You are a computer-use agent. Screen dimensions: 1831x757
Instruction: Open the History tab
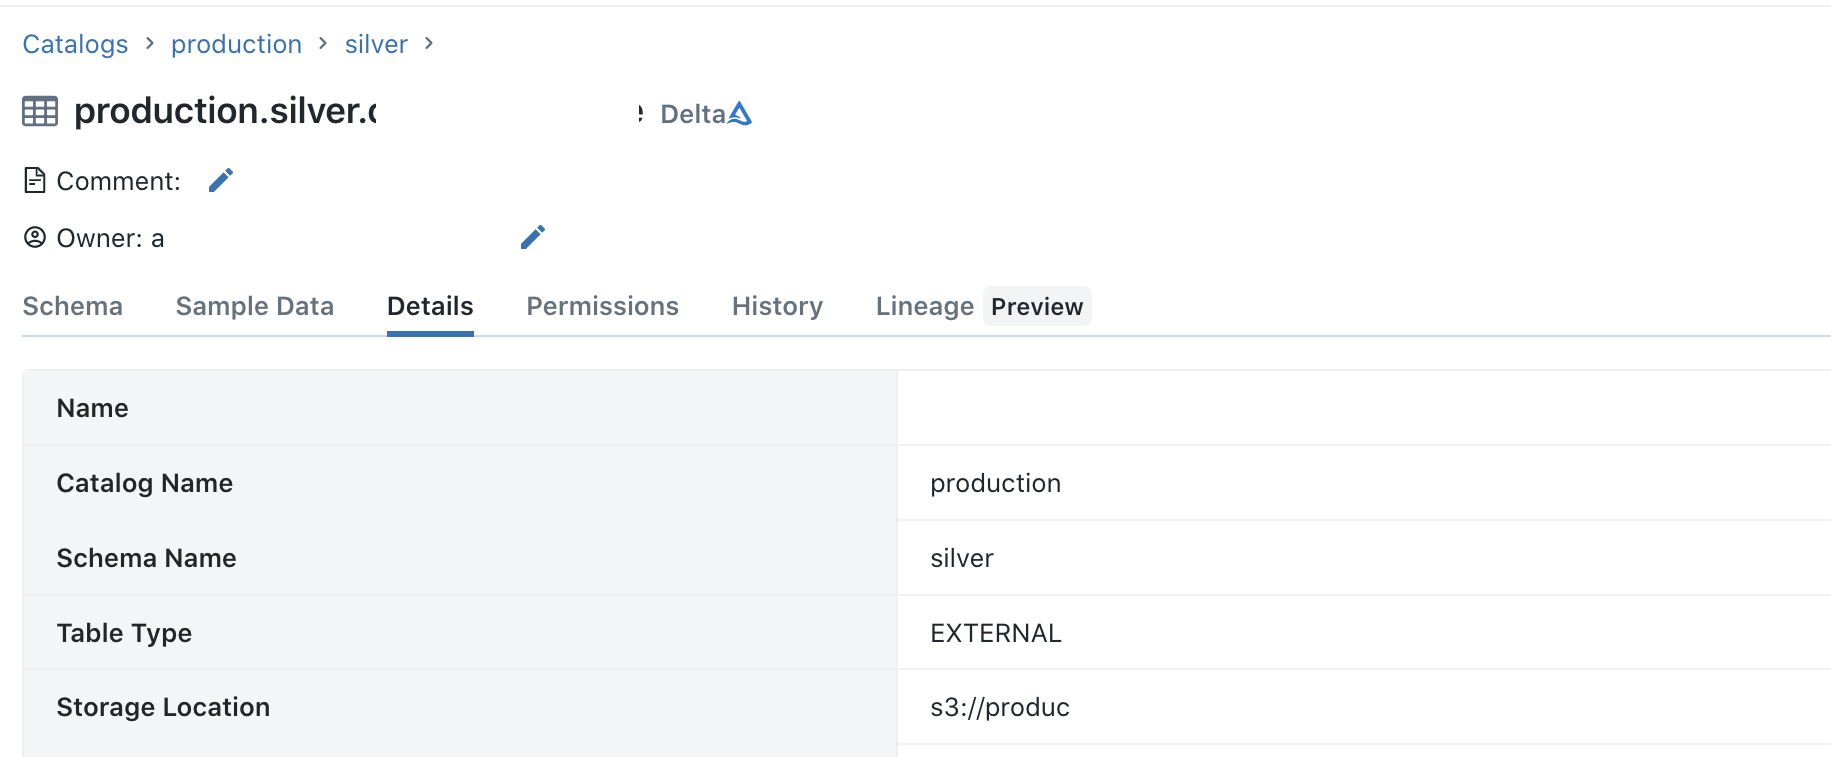777,306
